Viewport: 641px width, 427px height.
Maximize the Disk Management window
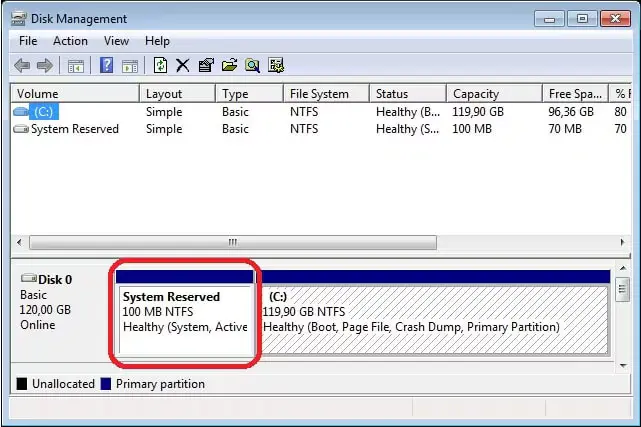click(x=582, y=19)
